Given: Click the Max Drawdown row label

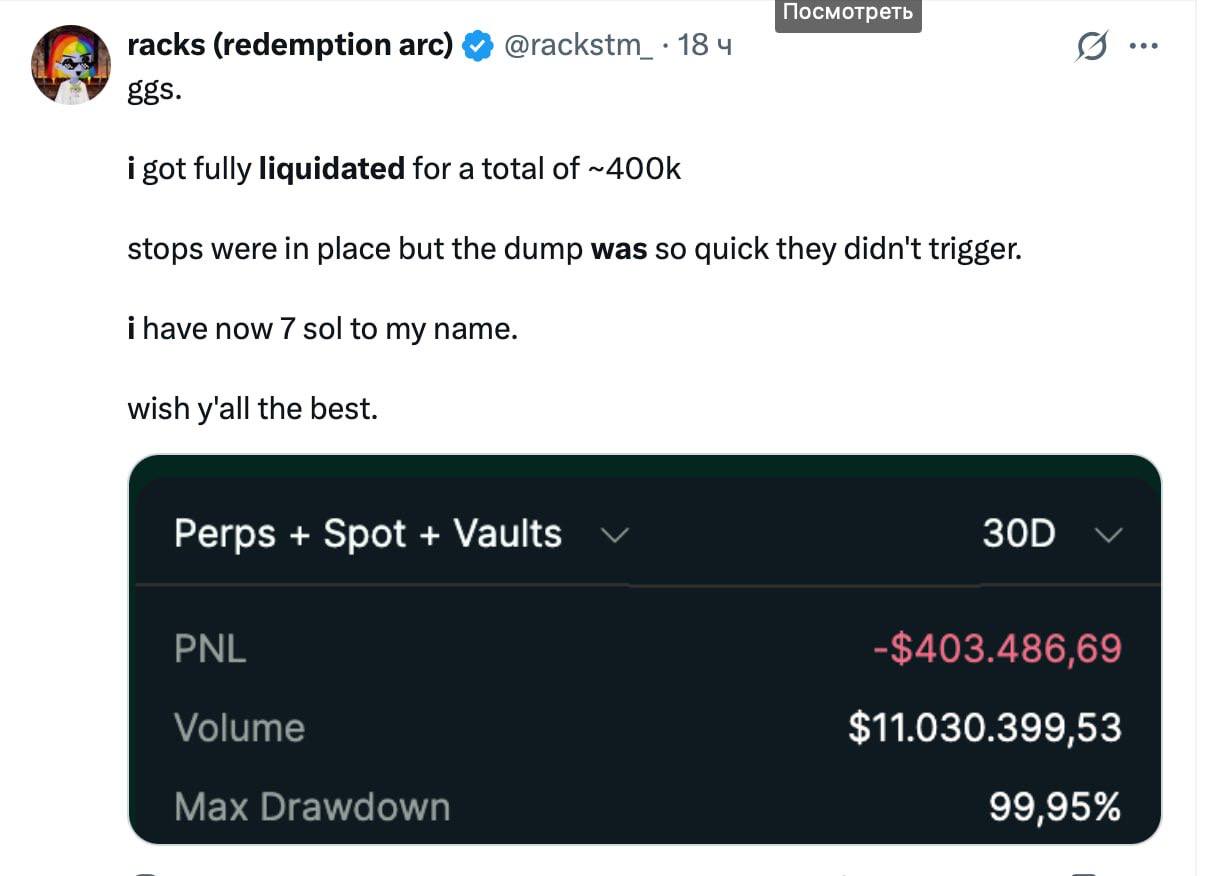Looking at the screenshot, I should [x=312, y=806].
